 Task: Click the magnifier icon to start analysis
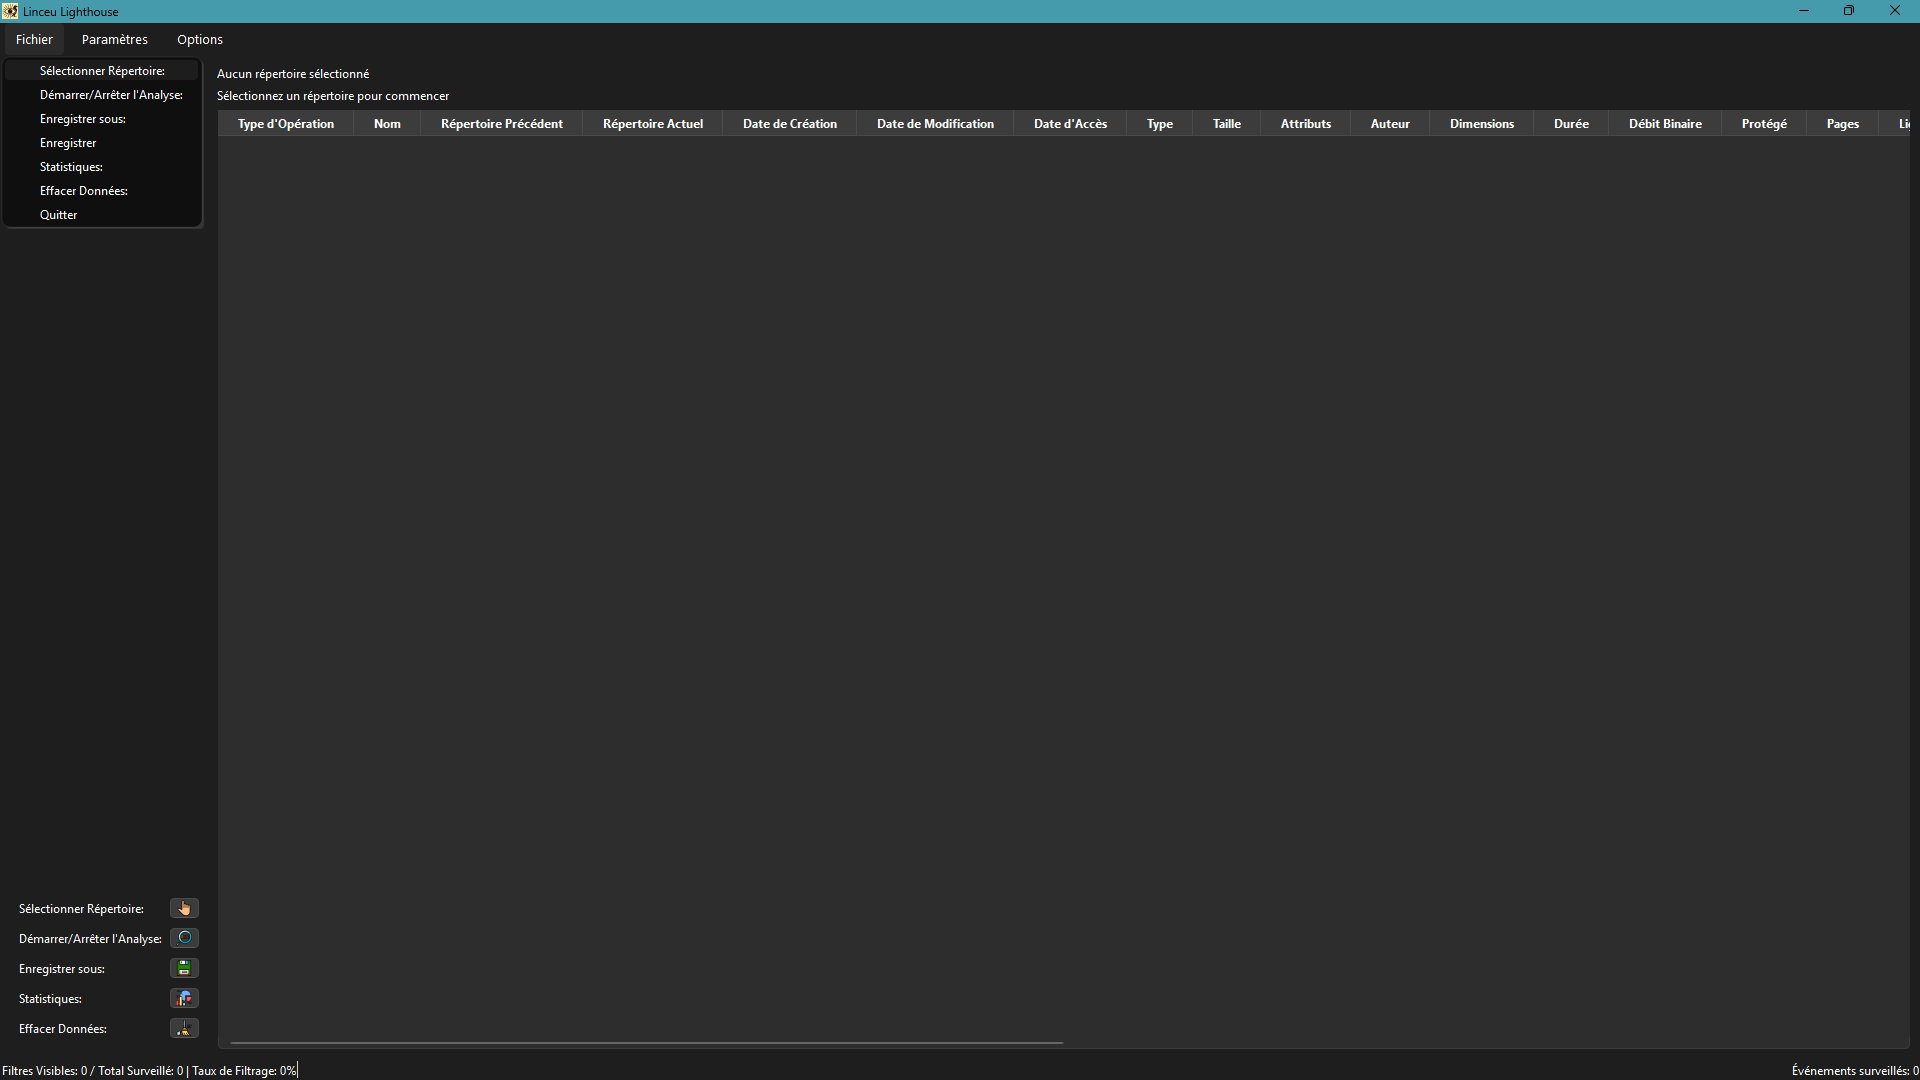click(x=184, y=938)
